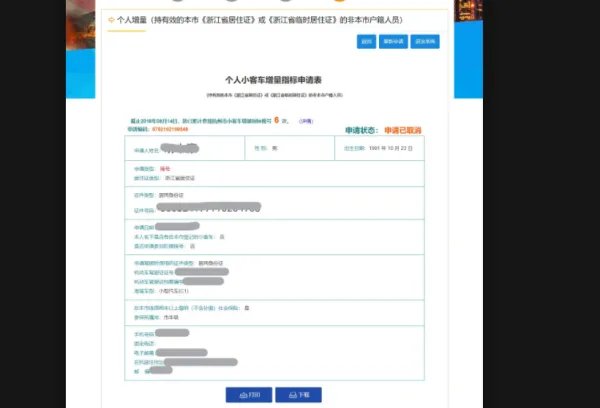Click the 浙江省居住证 residence permit type value

pyautogui.click(x=180, y=178)
